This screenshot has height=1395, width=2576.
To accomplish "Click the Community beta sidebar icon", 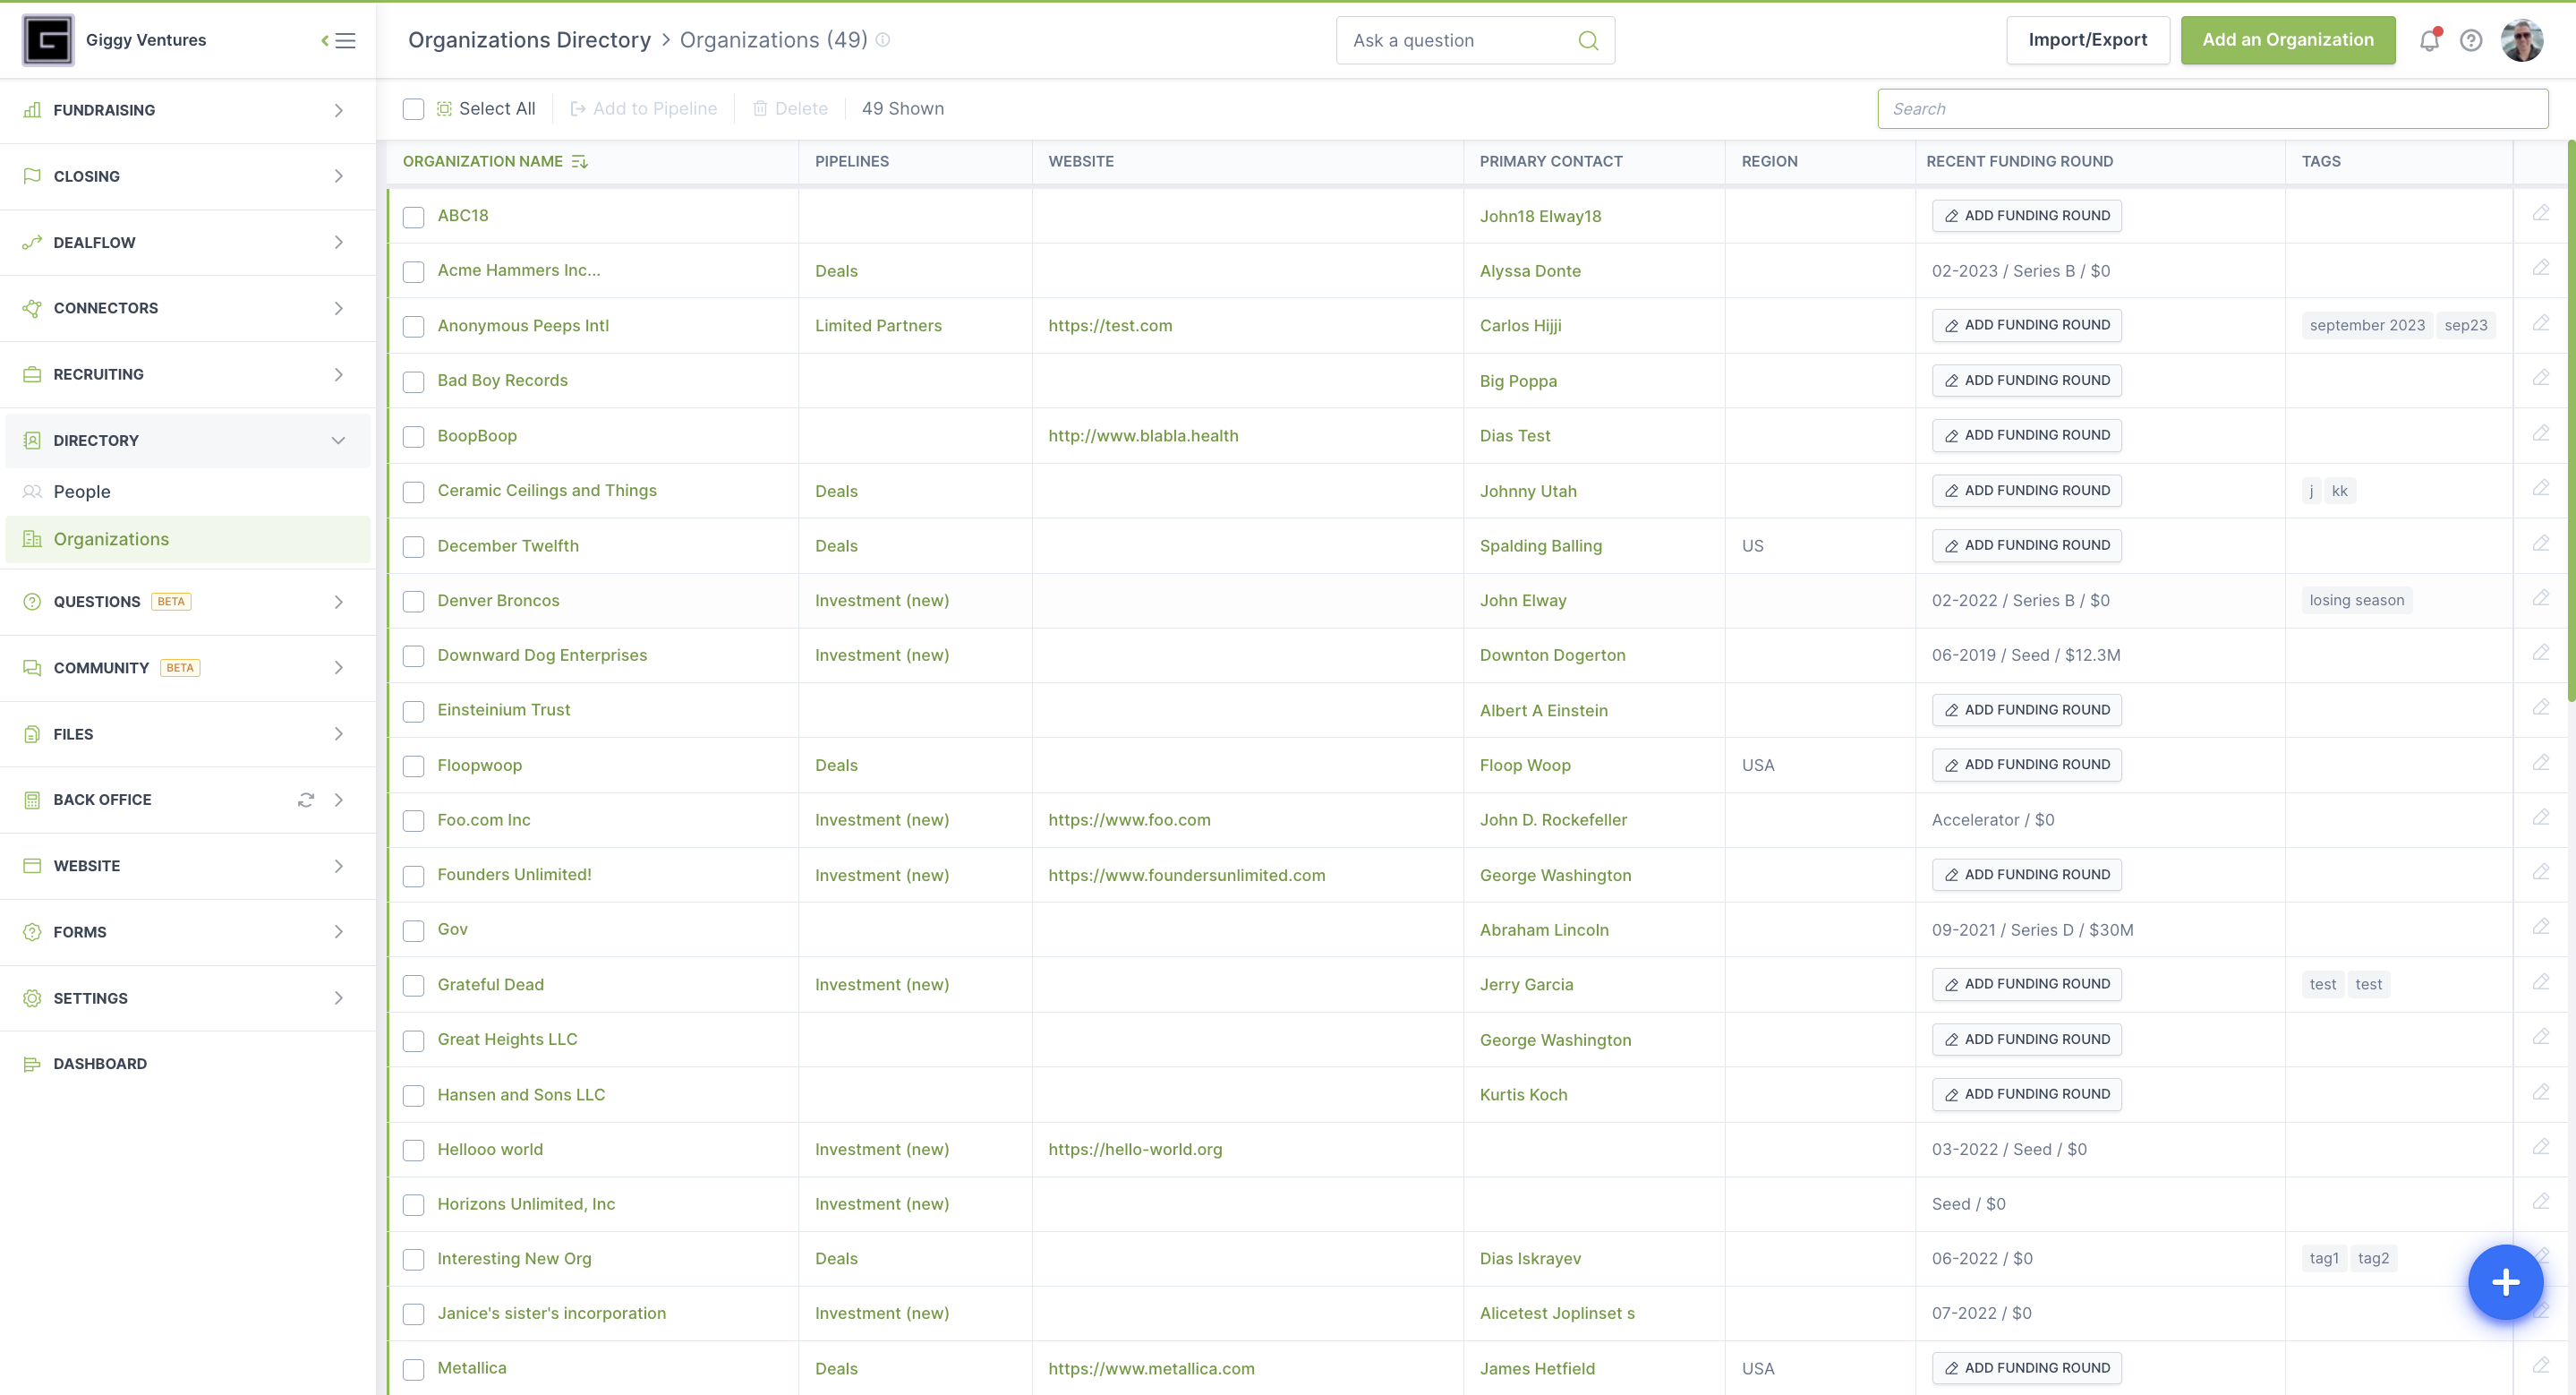I will pos(34,666).
